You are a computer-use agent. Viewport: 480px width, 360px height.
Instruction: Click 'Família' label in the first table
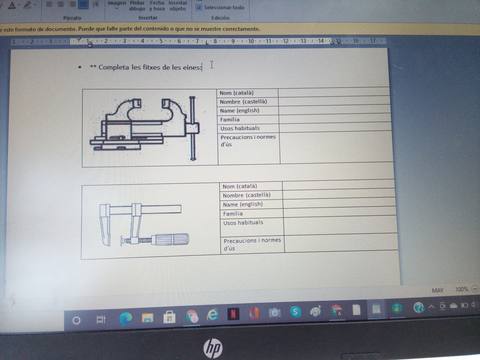[230, 119]
